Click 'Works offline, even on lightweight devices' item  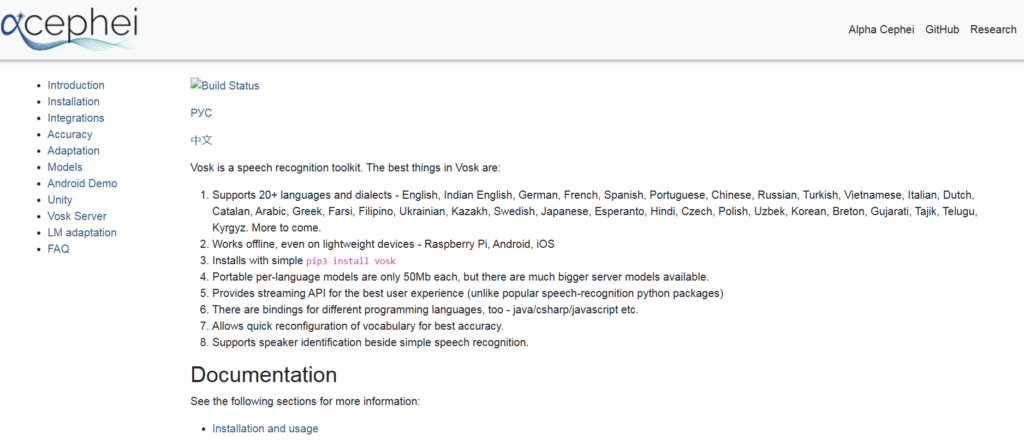click(383, 244)
